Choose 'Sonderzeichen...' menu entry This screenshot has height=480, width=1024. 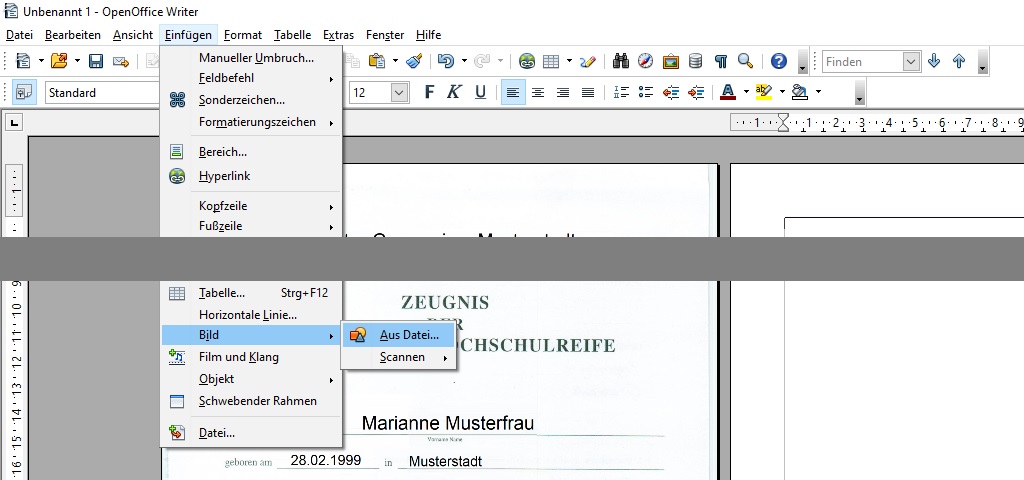[241, 100]
